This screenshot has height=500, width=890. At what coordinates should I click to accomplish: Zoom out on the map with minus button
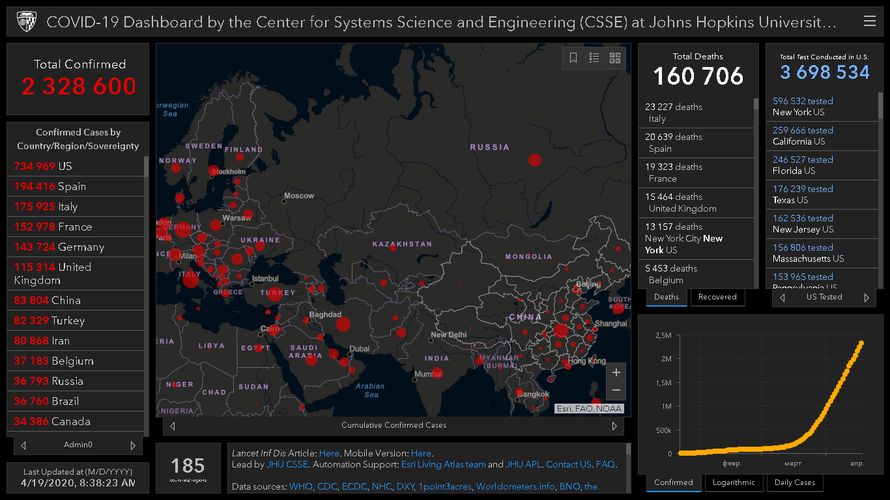pos(616,391)
